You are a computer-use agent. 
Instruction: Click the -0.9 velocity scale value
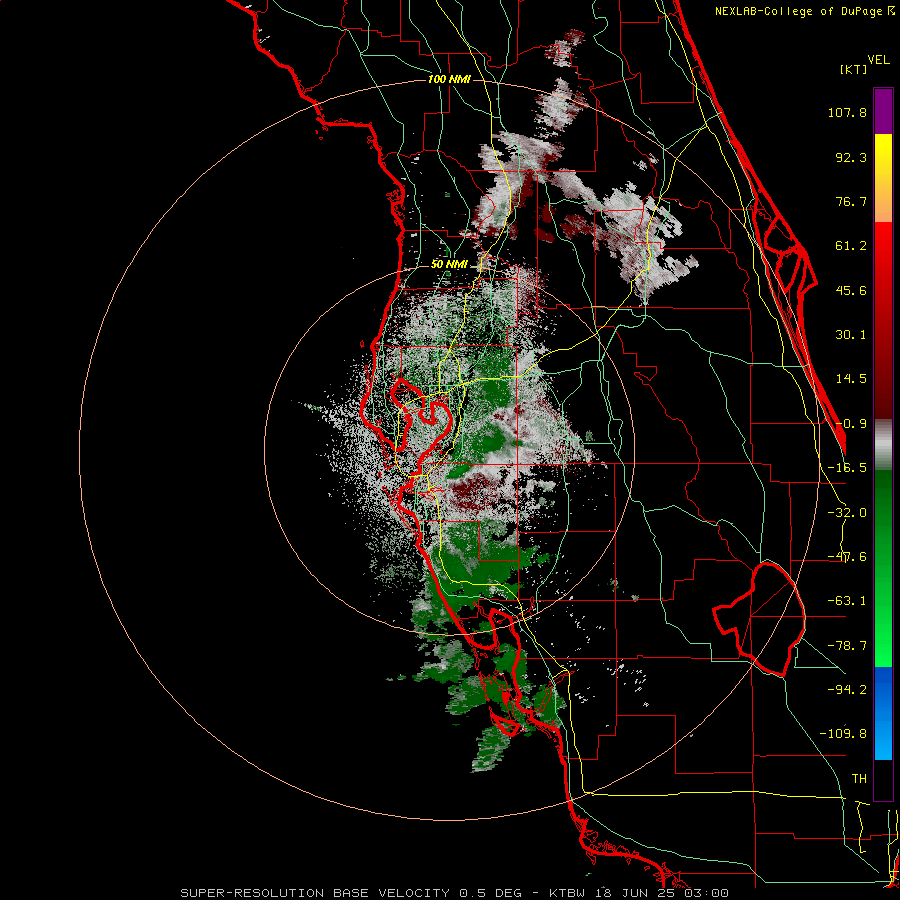click(851, 424)
